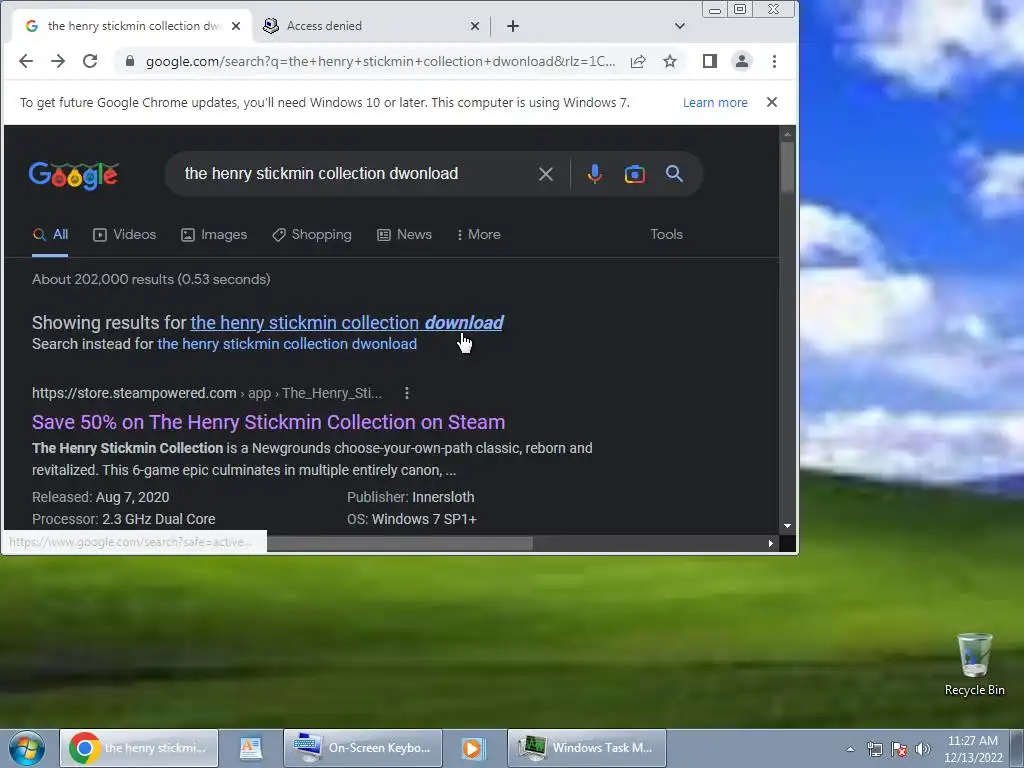Click the Show desktop button
Image resolution: width=1024 pixels, height=768 pixels.
click(x=1017, y=749)
